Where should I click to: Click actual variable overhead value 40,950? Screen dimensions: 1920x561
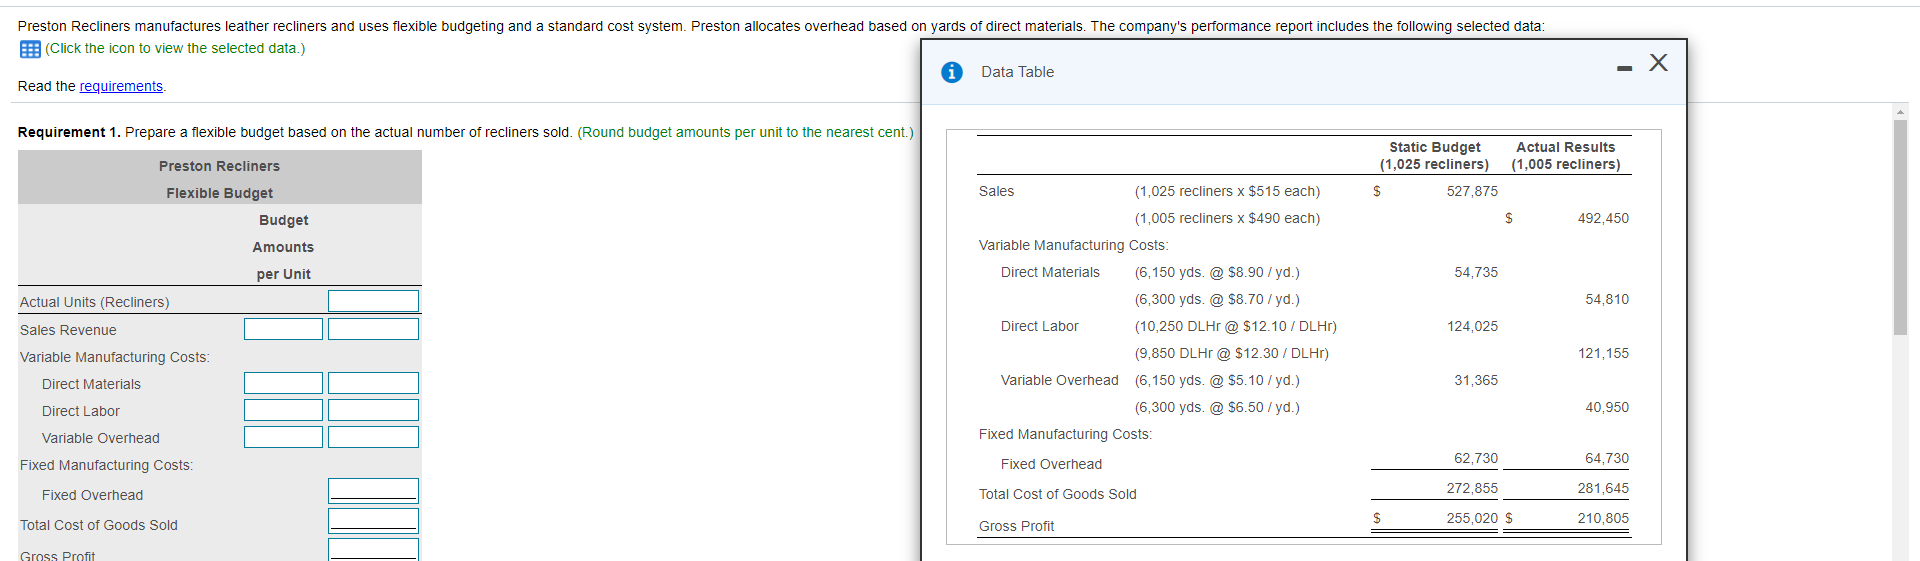click(x=1607, y=407)
